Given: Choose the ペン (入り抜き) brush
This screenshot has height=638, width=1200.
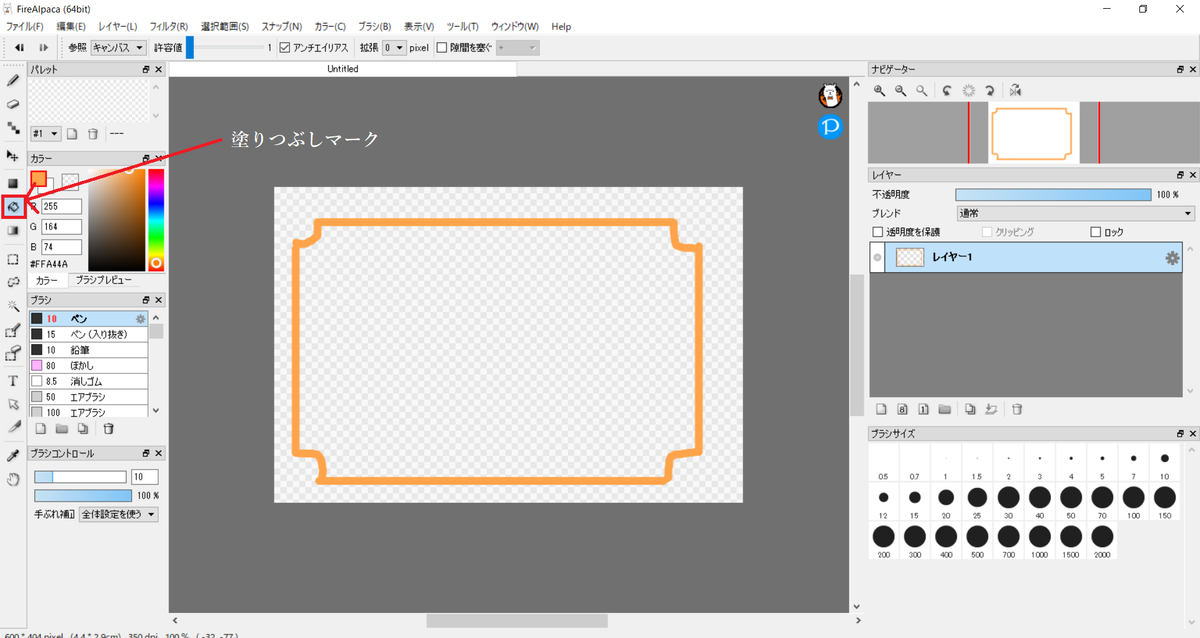Looking at the screenshot, I should 88,334.
